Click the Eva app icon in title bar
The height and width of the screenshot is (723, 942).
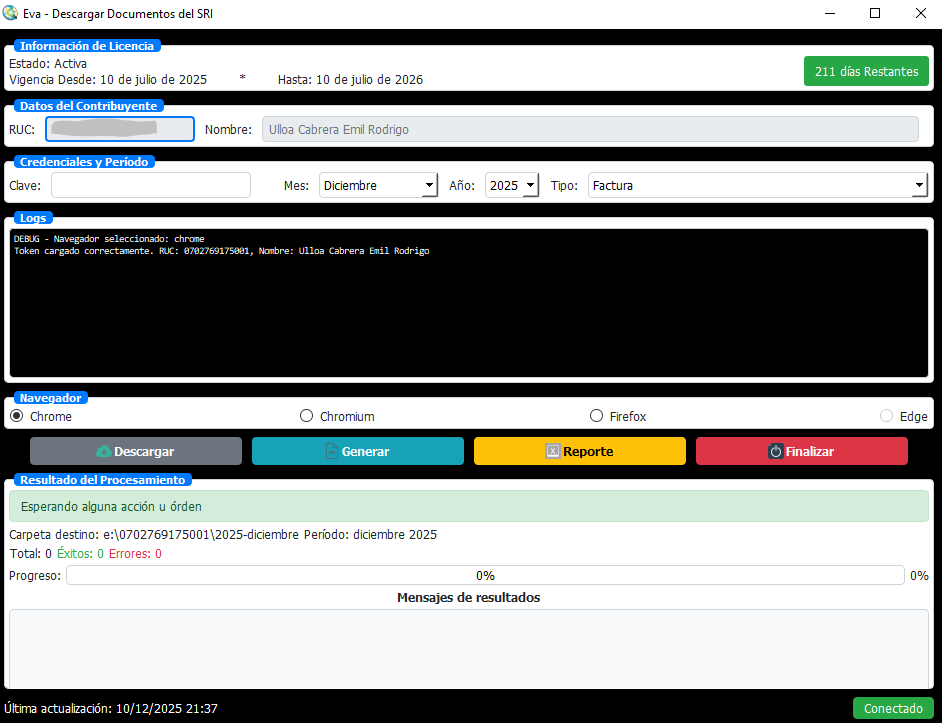click(x=11, y=14)
